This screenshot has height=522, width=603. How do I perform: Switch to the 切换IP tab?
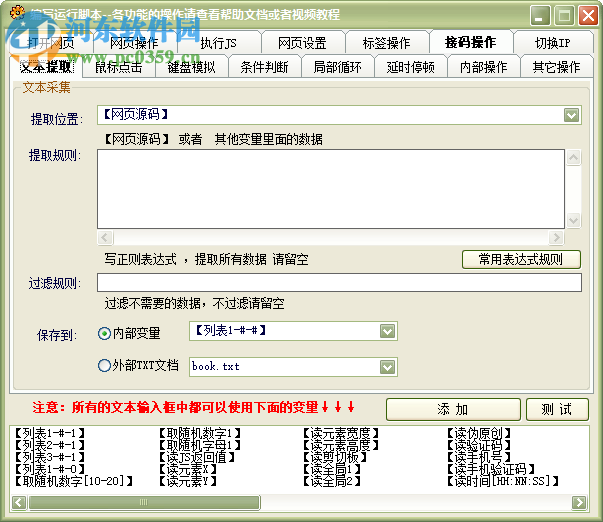click(x=553, y=43)
